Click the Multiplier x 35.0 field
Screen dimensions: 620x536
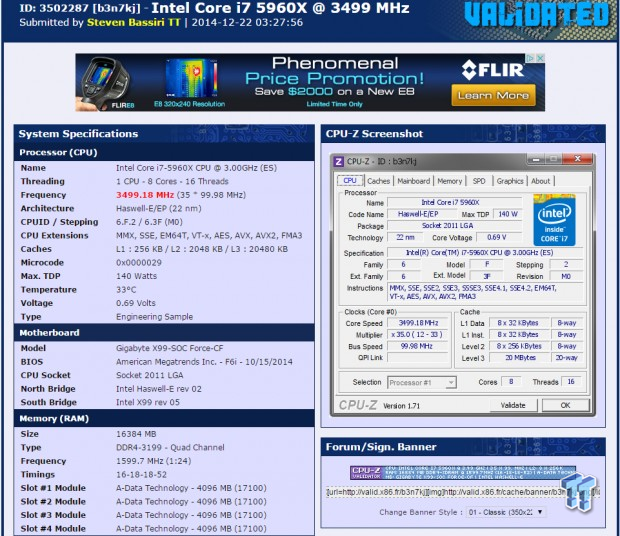coord(418,334)
